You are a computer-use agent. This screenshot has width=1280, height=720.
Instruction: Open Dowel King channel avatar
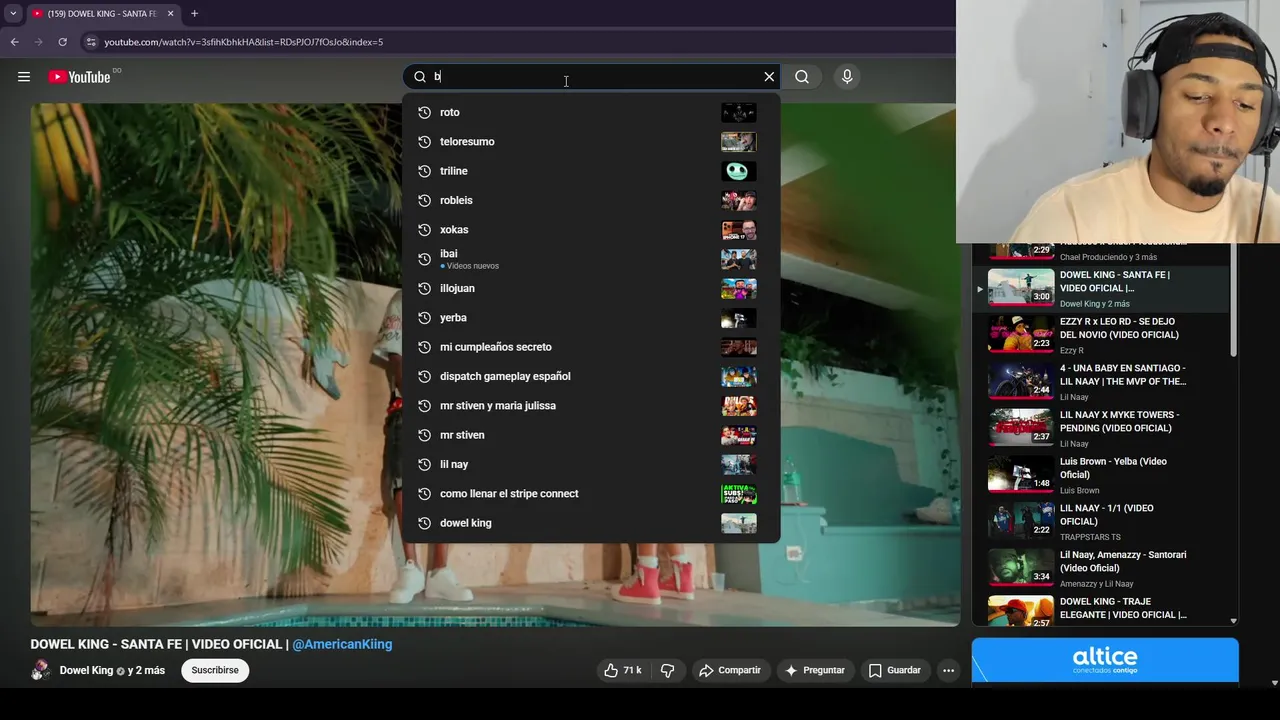(41, 670)
